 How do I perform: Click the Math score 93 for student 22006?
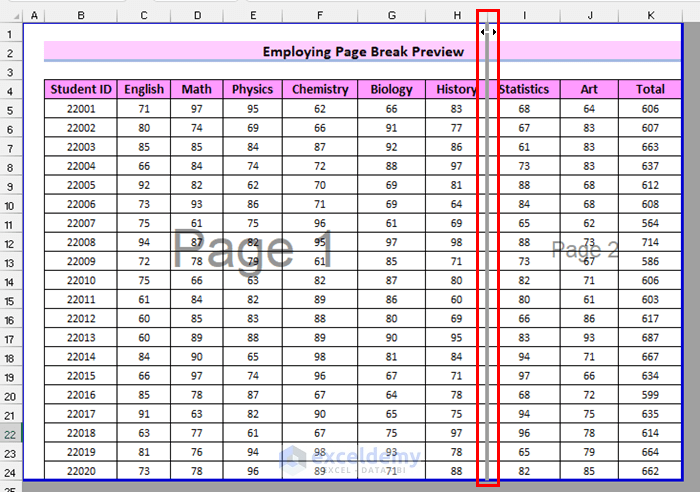197,204
